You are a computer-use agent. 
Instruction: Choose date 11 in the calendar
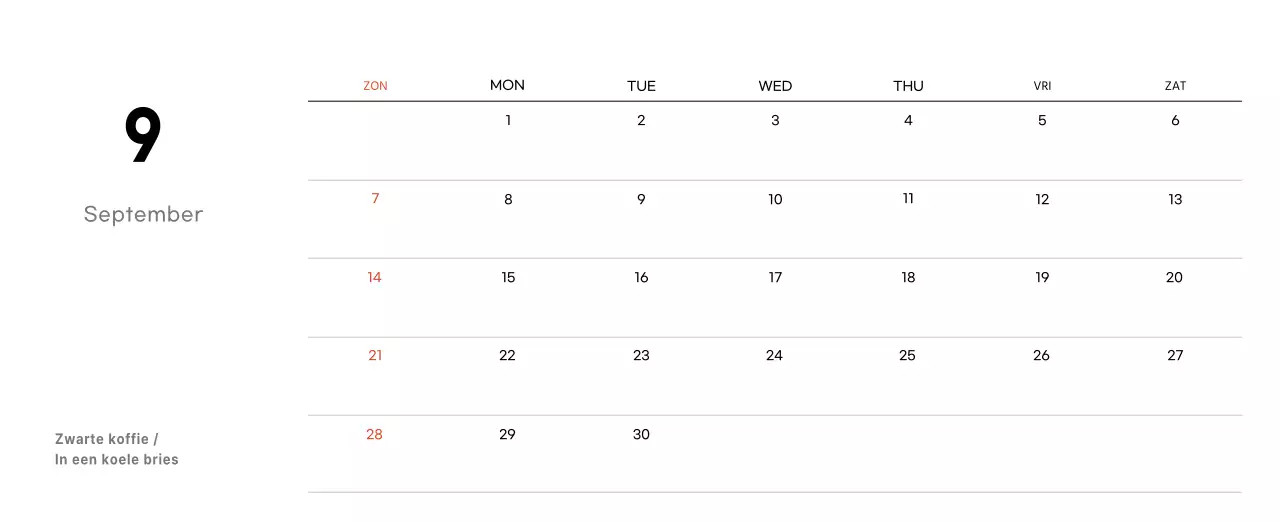(908, 199)
